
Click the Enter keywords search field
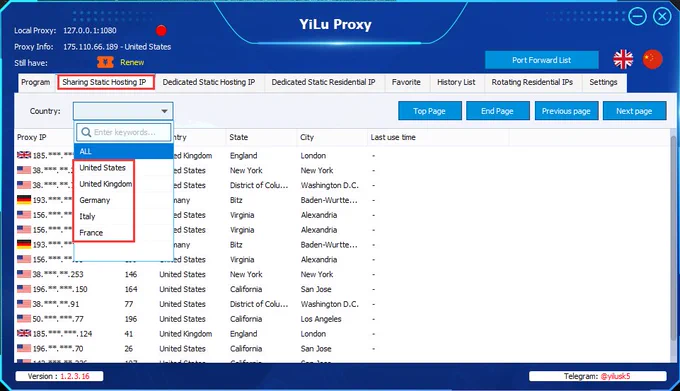[x=124, y=132]
